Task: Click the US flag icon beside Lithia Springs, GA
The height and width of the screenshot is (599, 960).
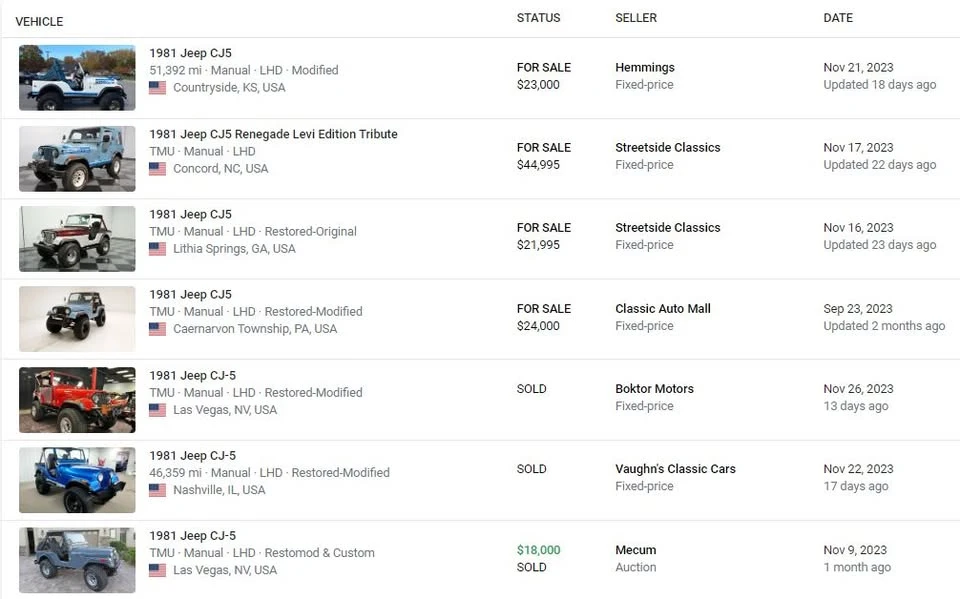Action: (157, 249)
